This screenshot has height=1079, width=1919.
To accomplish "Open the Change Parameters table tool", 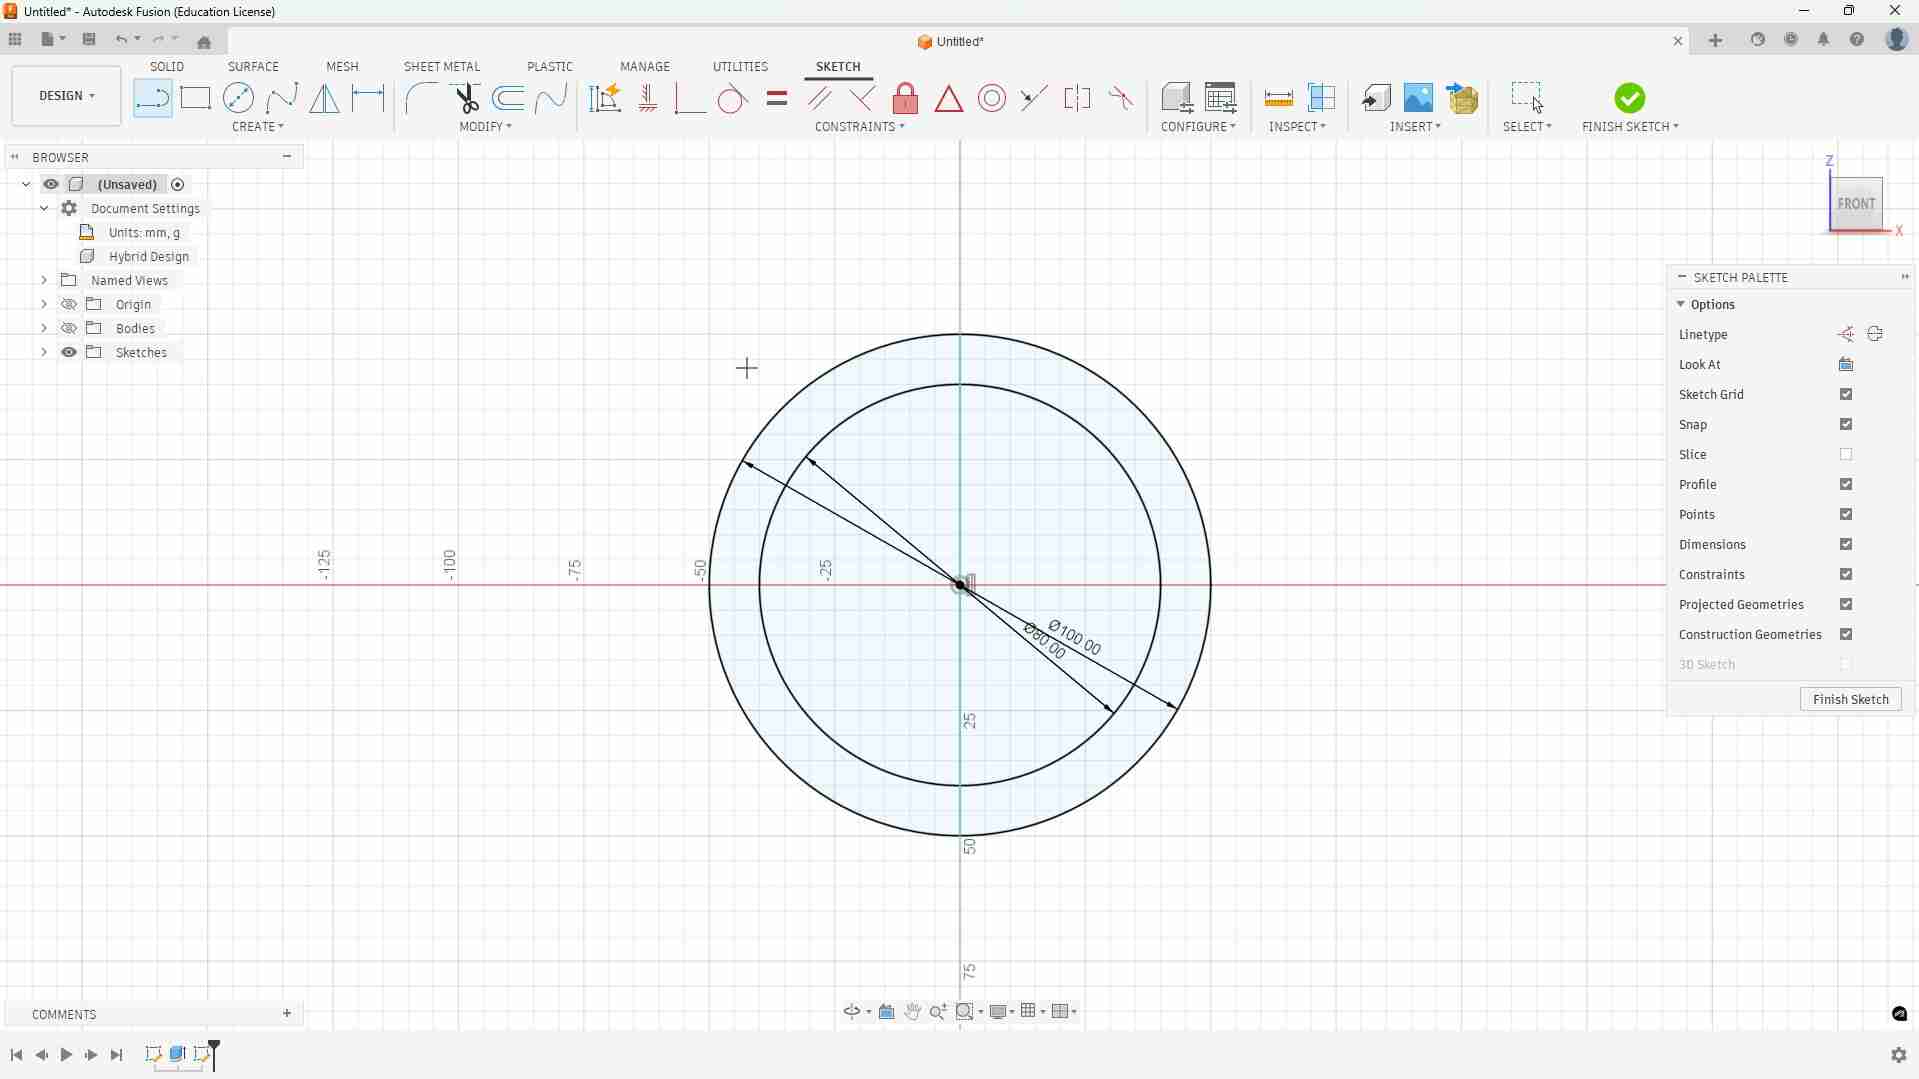I will [x=1221, y=98].
